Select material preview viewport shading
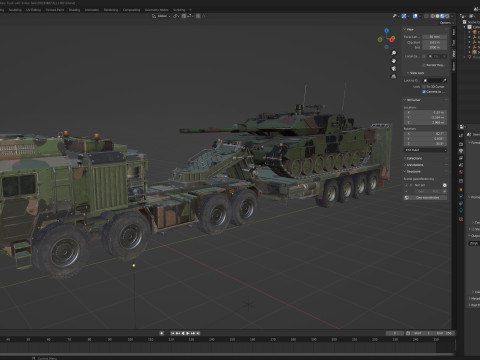The image size is (480, 360). point(442,16)
